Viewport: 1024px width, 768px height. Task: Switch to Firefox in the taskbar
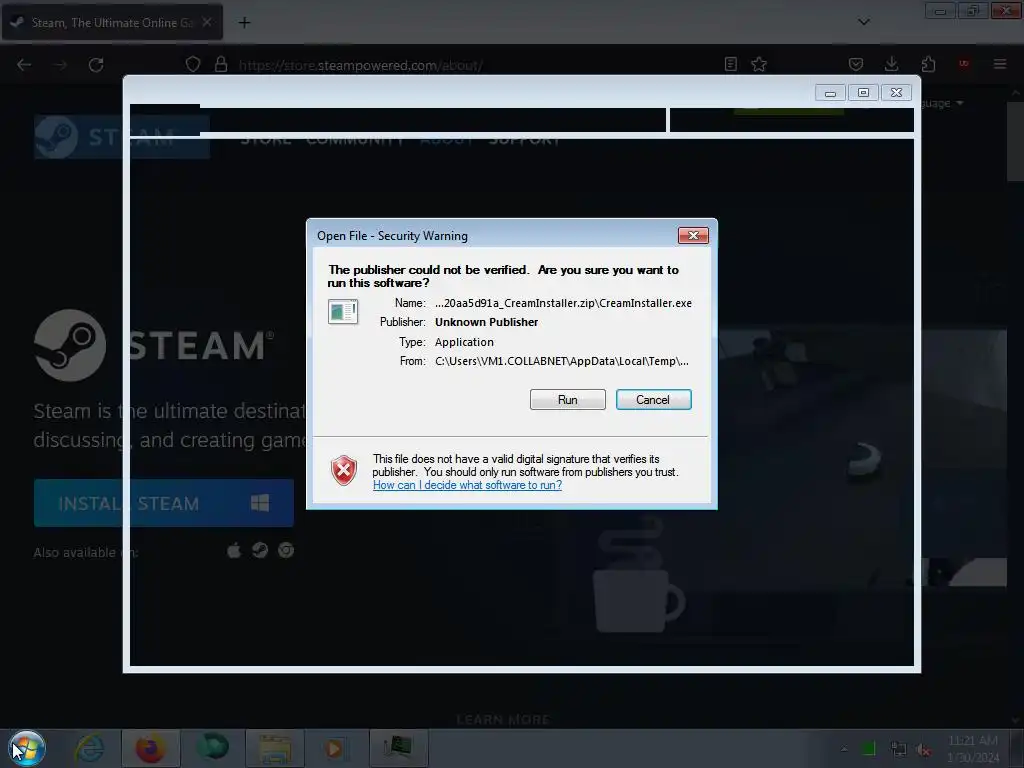point(150,748)
